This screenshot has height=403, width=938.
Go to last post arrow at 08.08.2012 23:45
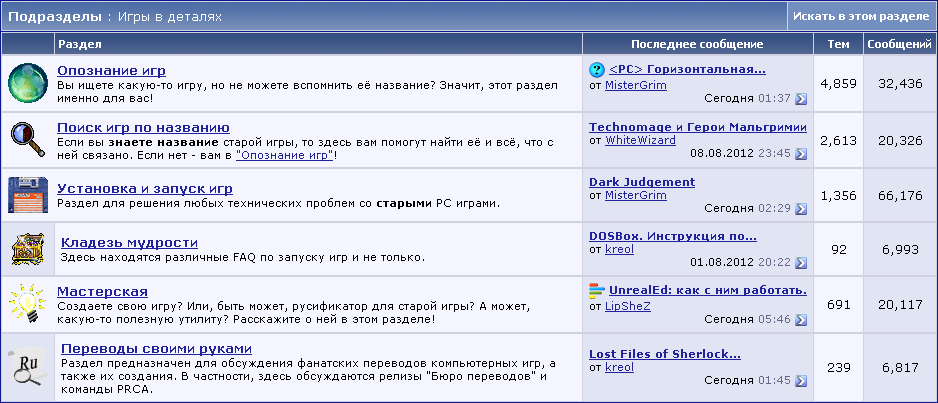(x=801, y=154)
